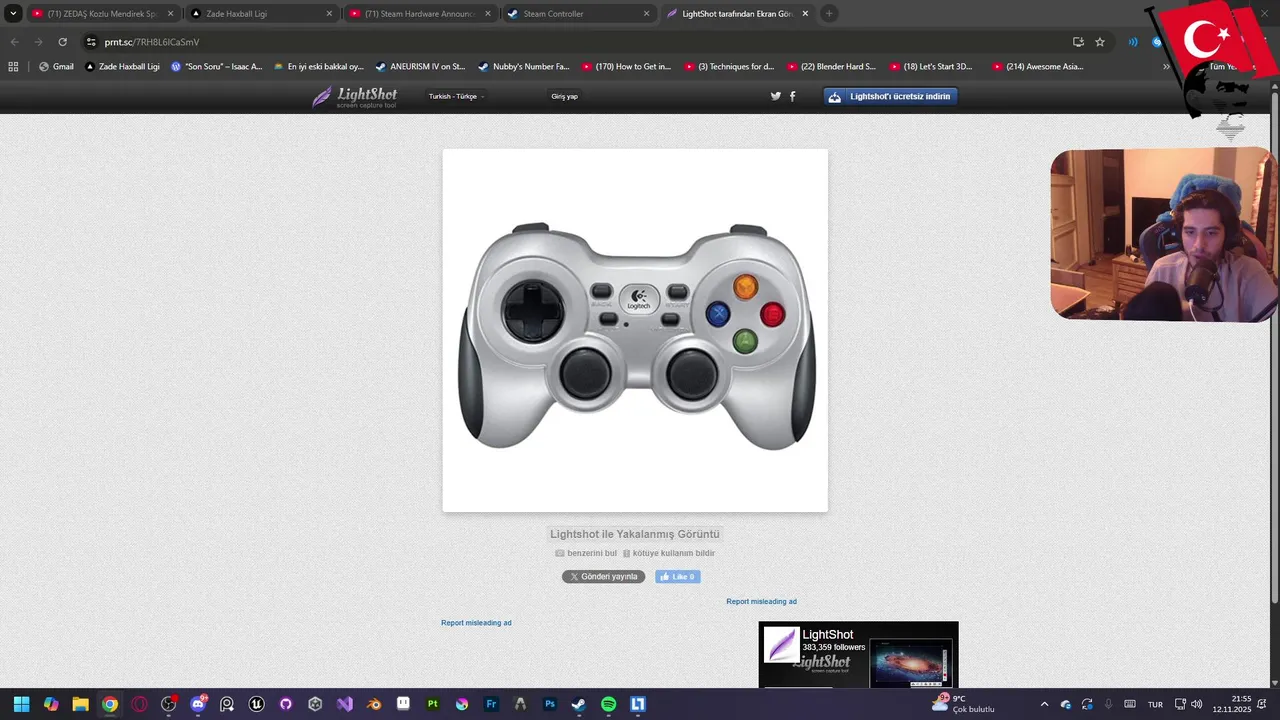Expand the tab search dropdown arrow
The image size is (1280, 720).
(14, 14)
